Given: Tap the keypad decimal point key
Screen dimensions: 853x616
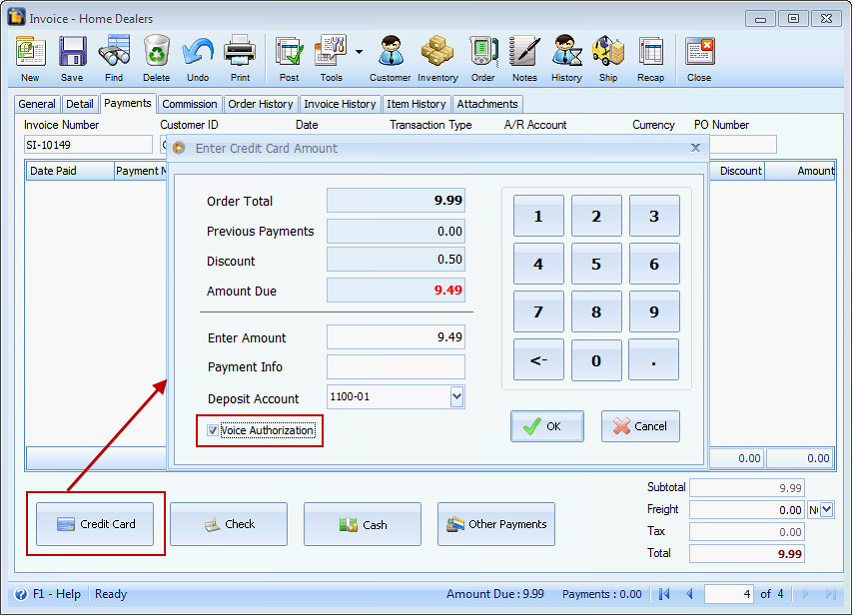Looking at the screenshot, I should (x=654, y=360).
